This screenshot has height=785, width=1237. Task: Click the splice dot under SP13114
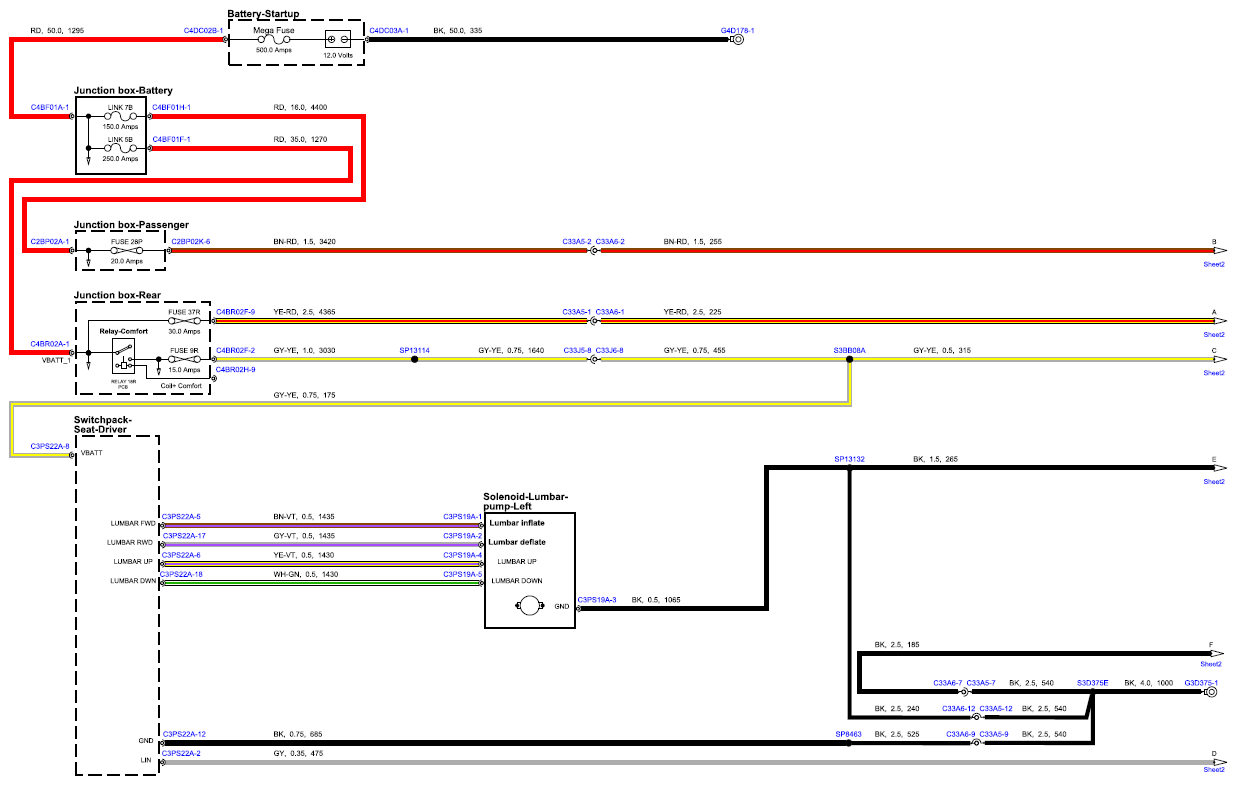pyautogui.click(x=414, y=359)
